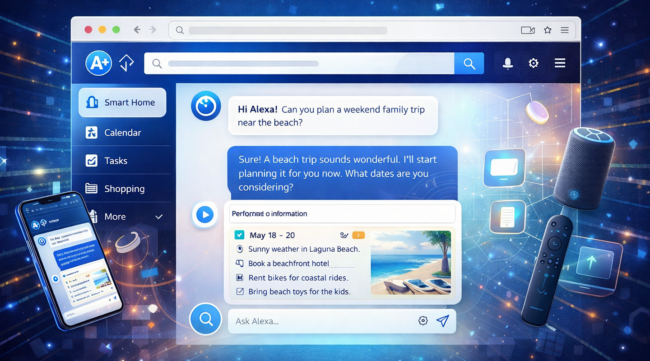This screenshot has height=361, width=650.
Task: Click the browser camera icon
Action: click(528, 30)
